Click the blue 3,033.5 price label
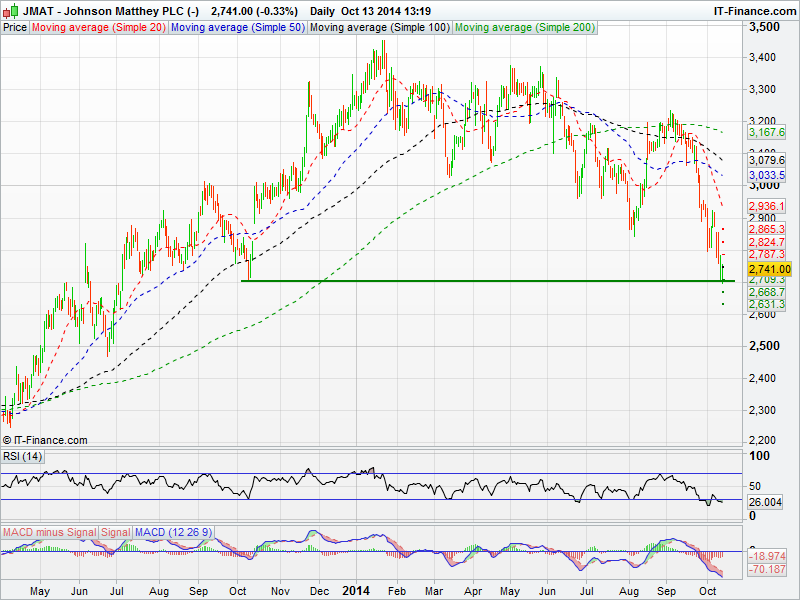Image resolution: width=800 pixels, height=600 pixels. (x=767, y=175)
